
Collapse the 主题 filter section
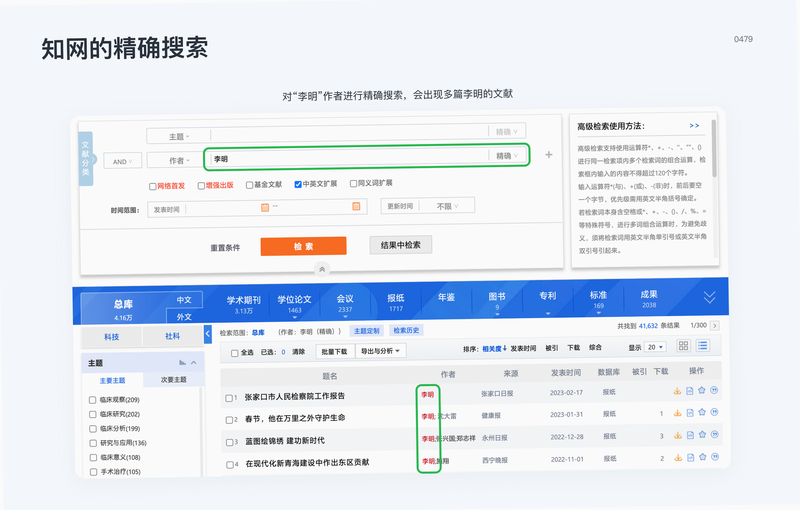194,363
